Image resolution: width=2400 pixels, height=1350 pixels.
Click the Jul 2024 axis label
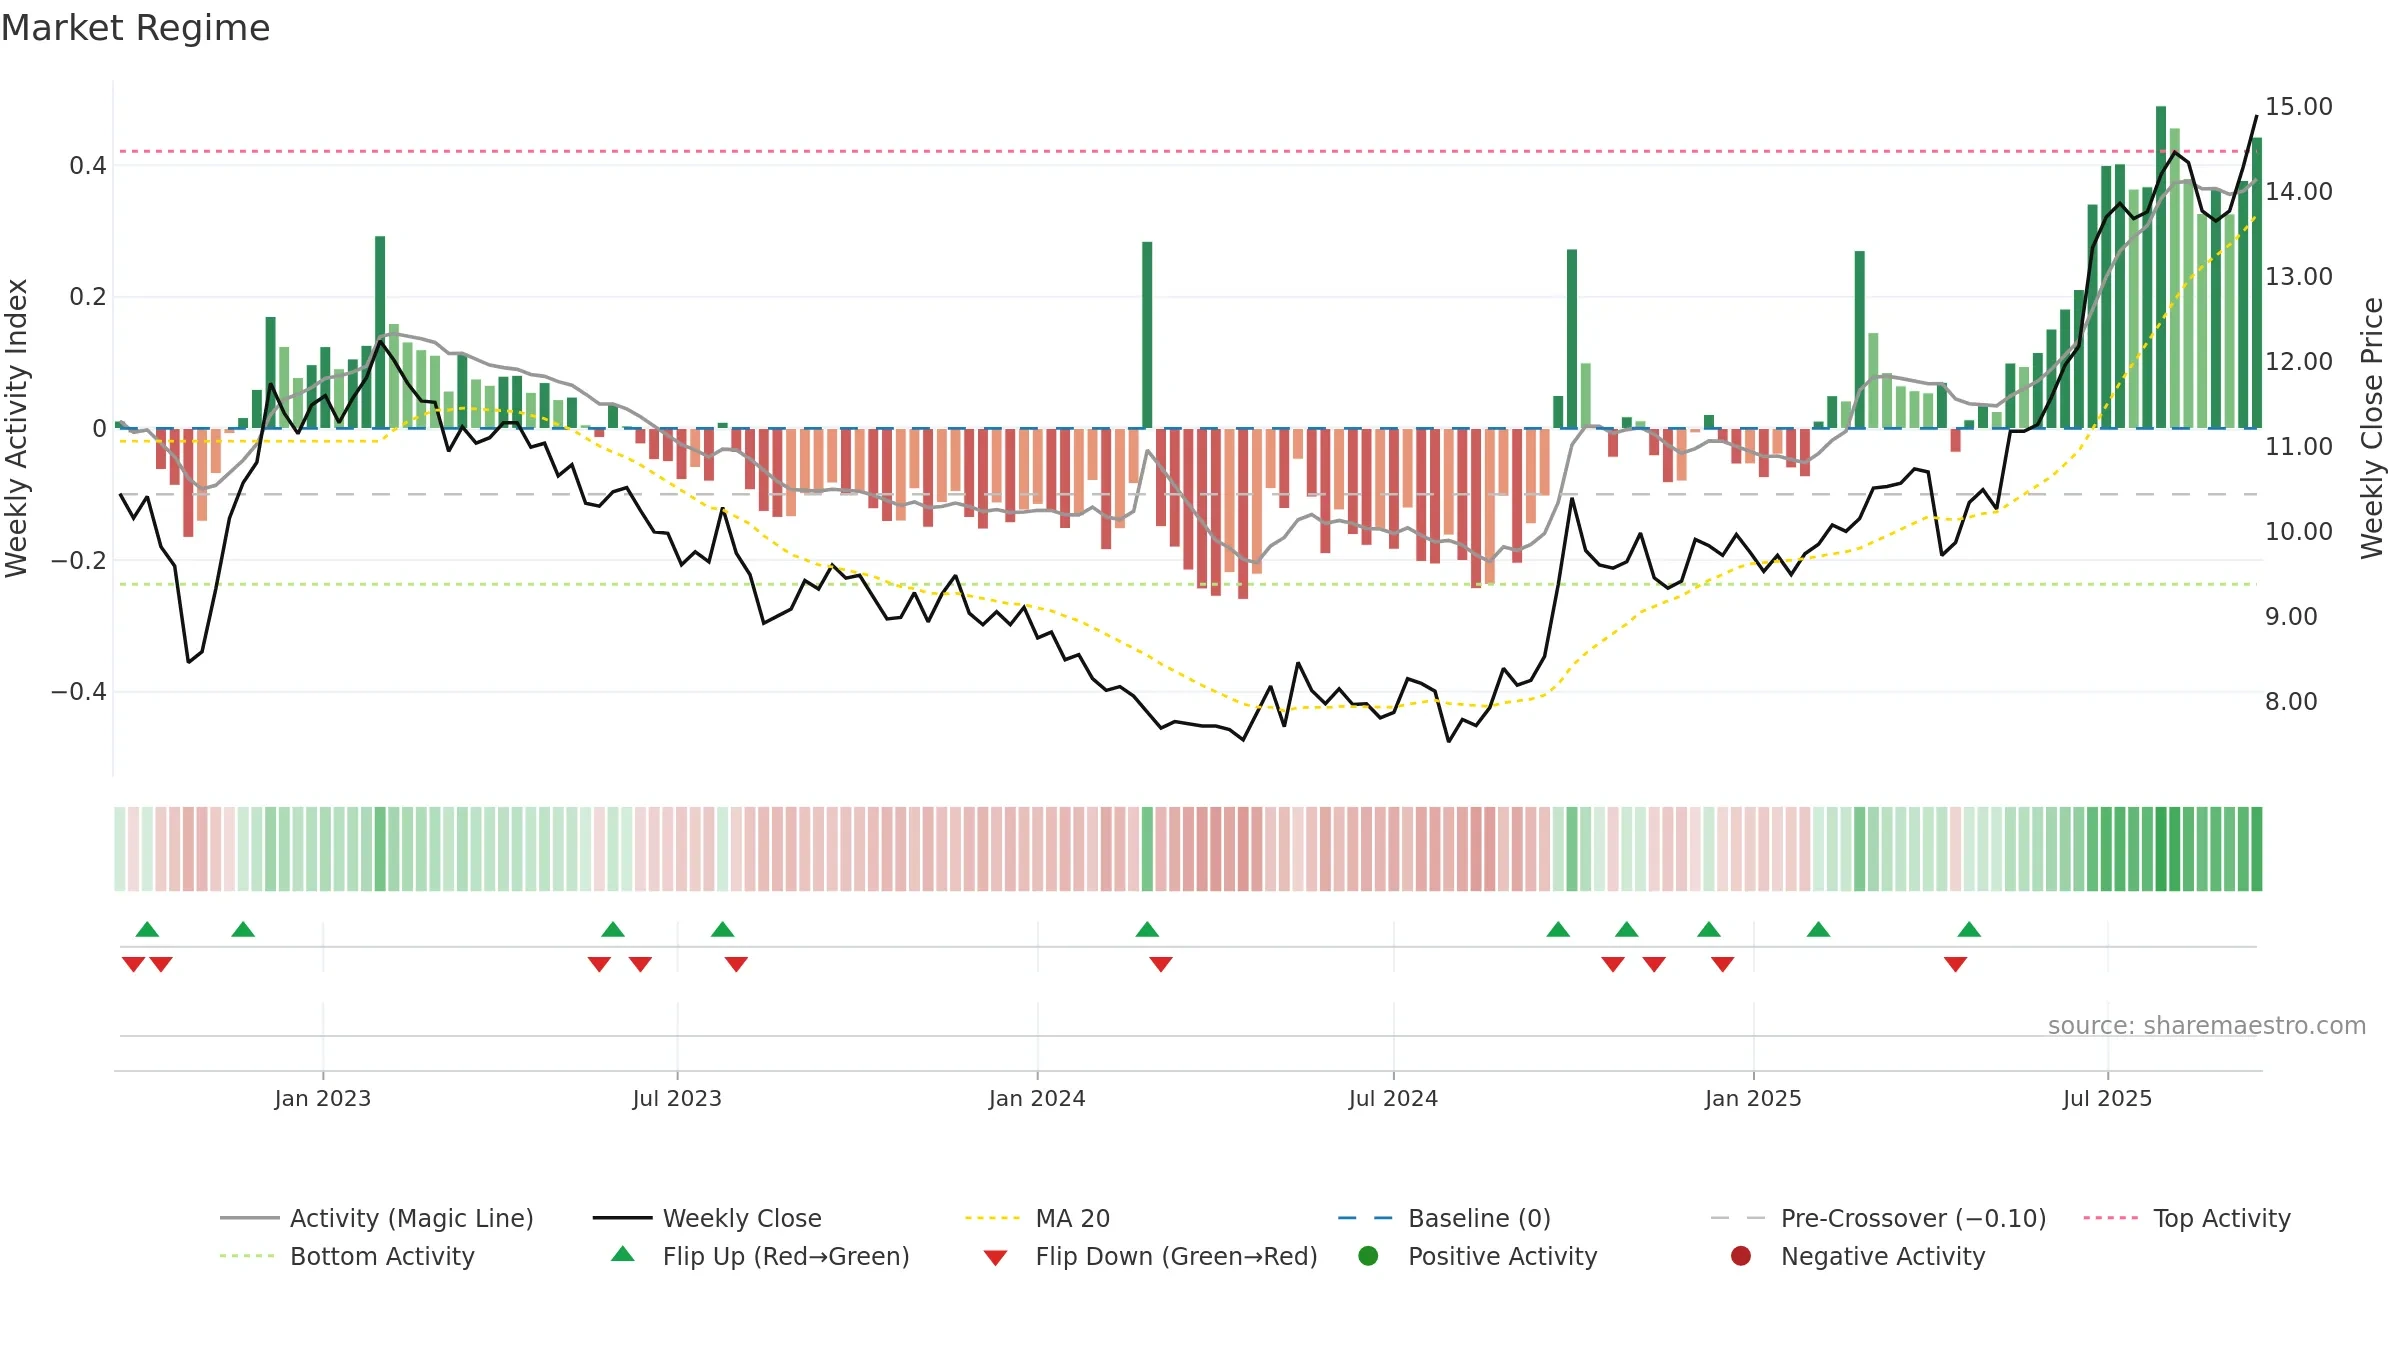pos(1393,1098)
